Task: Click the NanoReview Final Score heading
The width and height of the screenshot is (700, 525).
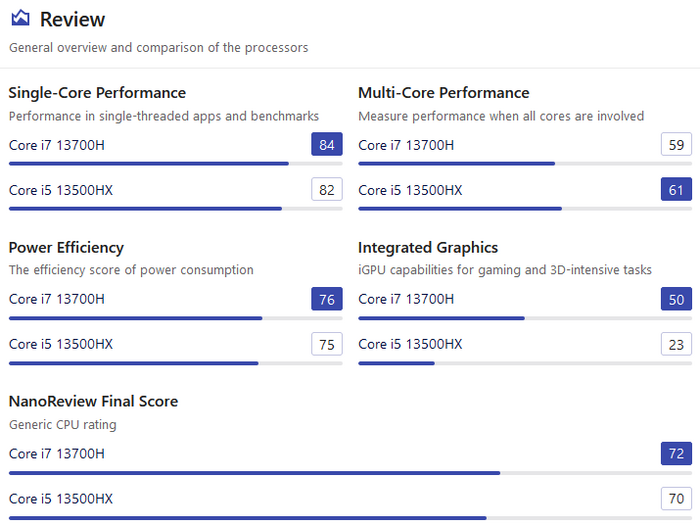Action: coord(93,401)
